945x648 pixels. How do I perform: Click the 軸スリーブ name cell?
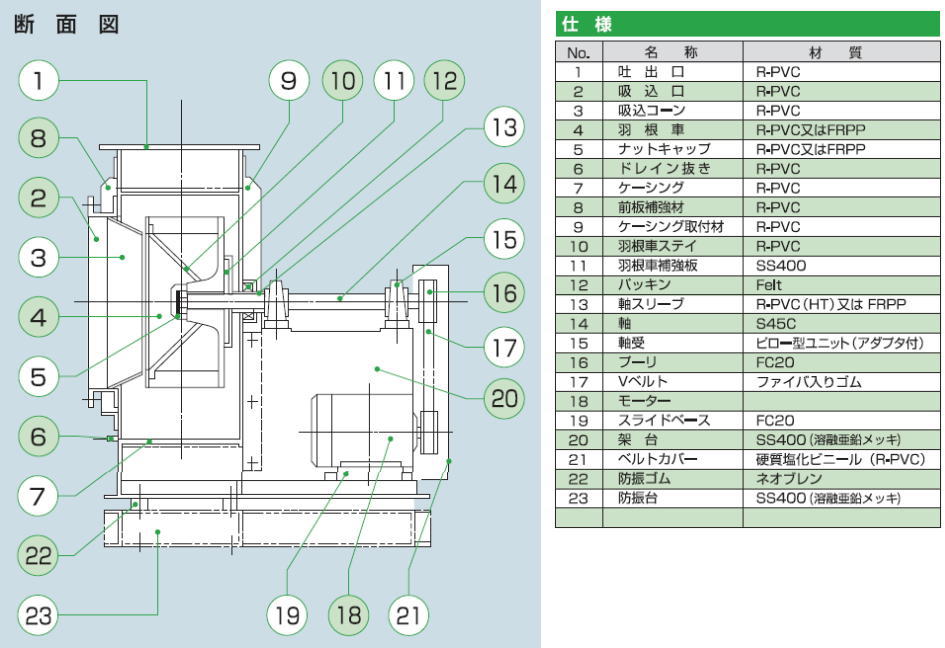click(x=673, y=304)
